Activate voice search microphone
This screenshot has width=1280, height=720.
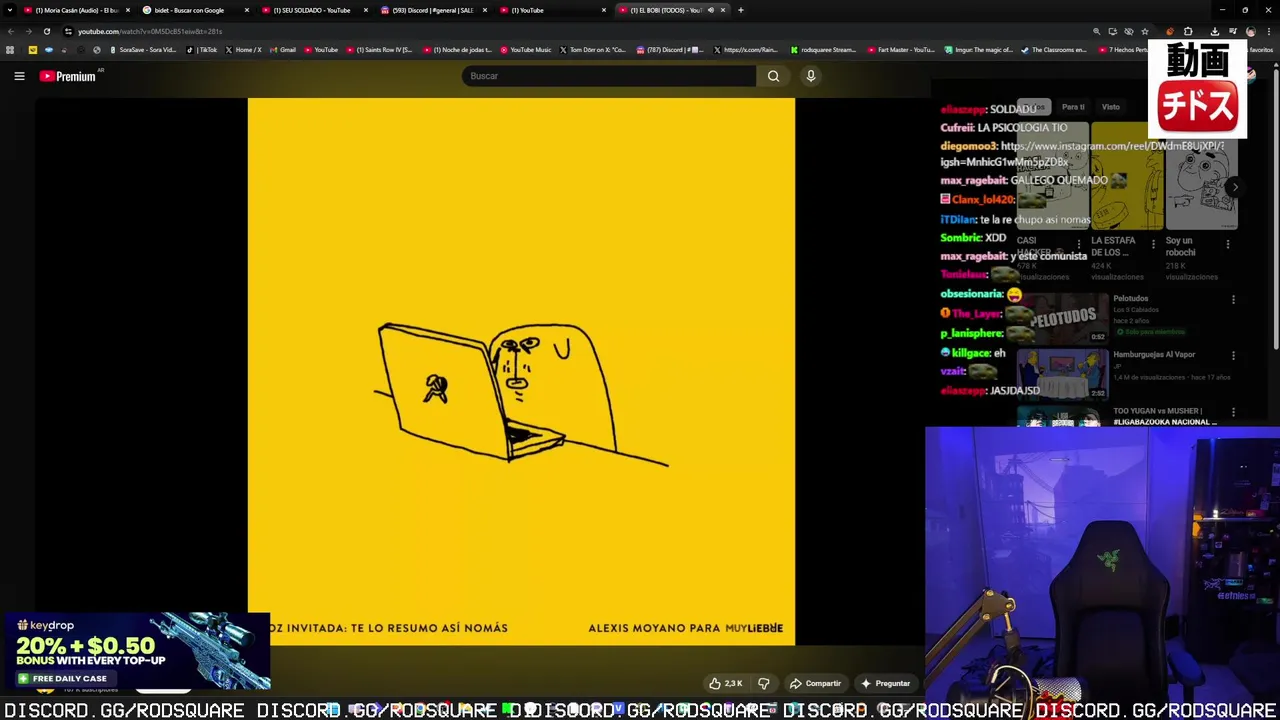point(811,76)
